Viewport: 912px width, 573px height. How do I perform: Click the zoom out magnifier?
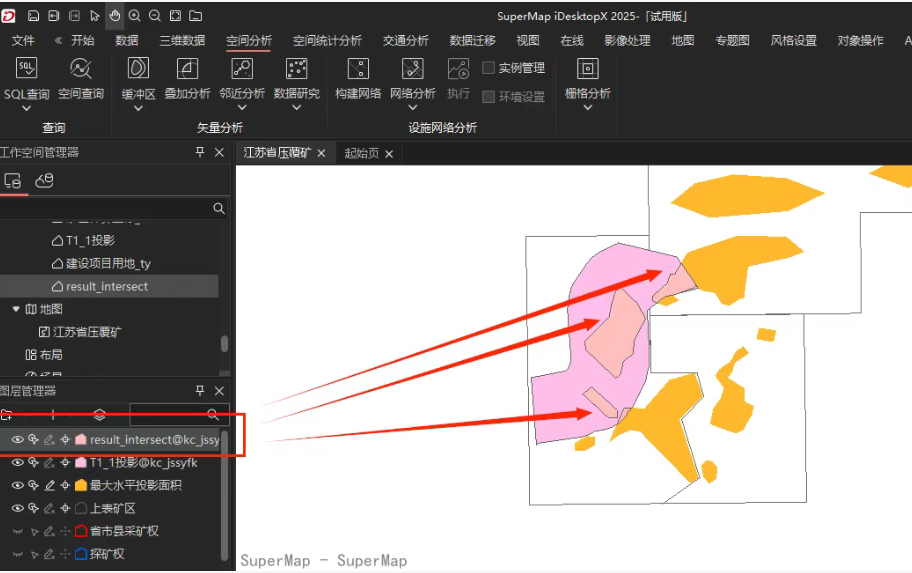point(155,16)
